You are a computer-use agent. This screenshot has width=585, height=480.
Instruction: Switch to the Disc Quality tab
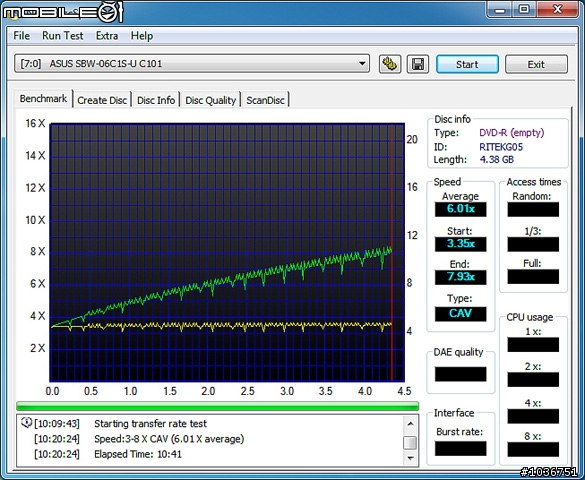tap(210, 100)
